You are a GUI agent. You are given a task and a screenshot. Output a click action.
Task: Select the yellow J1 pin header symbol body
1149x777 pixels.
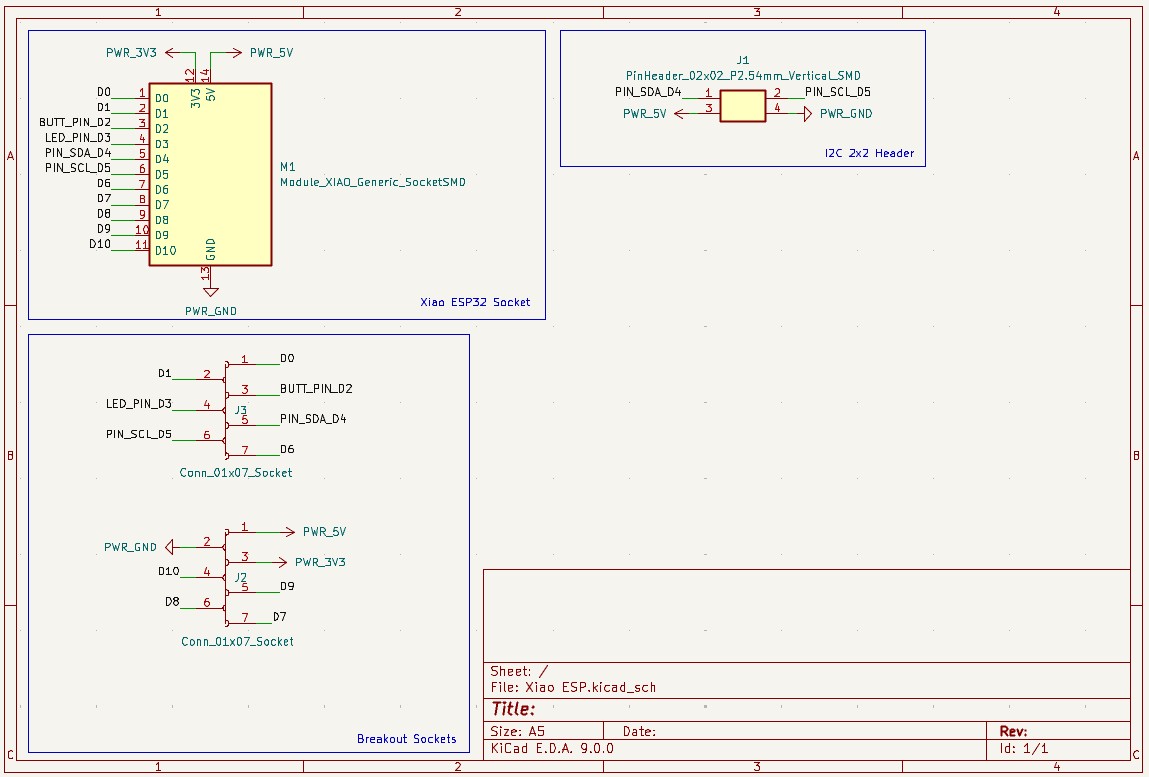coord(742,106)
